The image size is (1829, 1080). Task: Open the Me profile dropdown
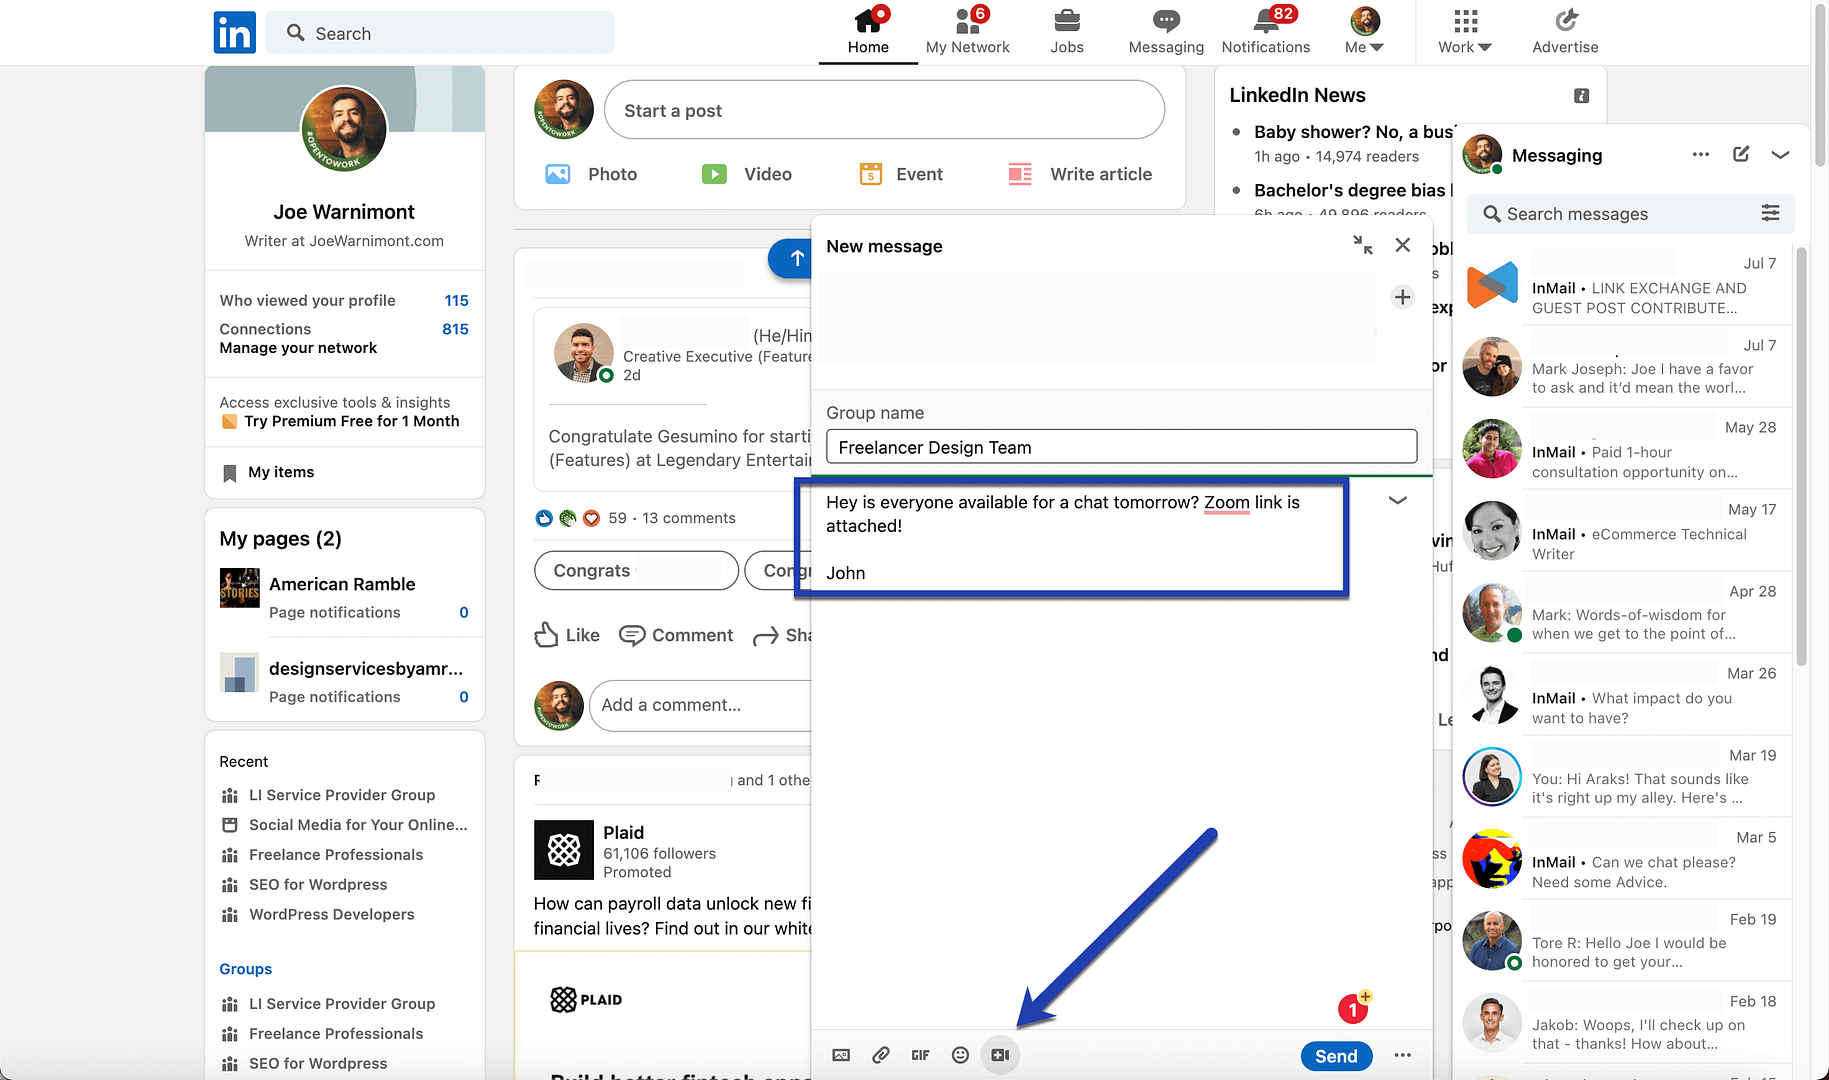pos(1364,32)
